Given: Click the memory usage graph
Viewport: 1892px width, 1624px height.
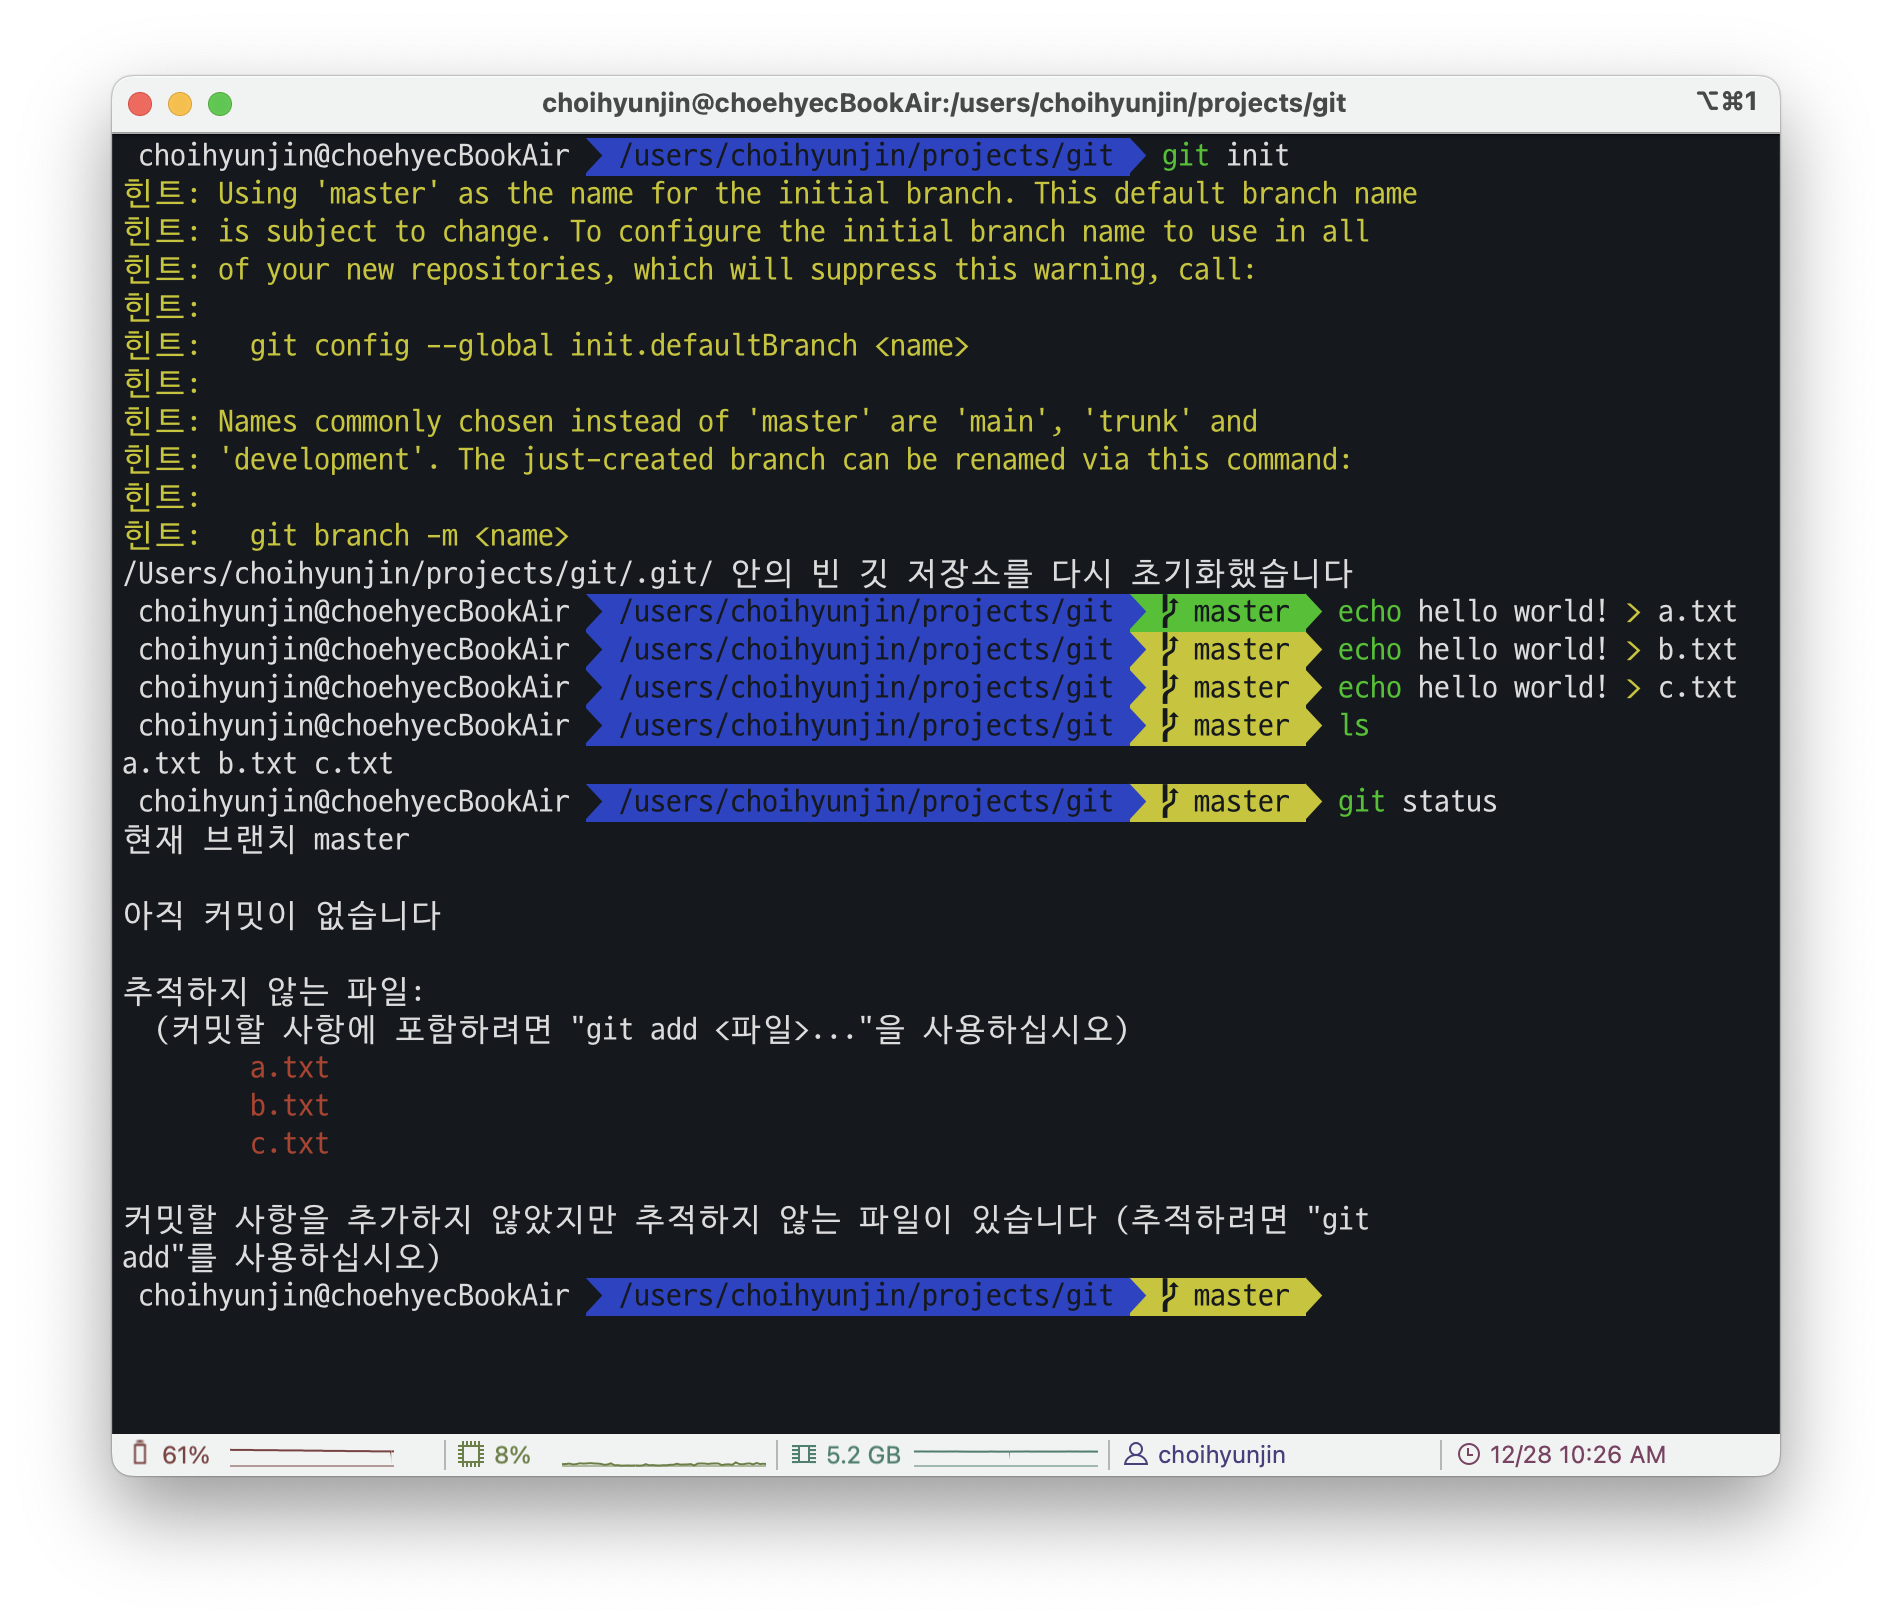Looking at the screenshot, I should pyautogui.click(x=1006, y=1456).
